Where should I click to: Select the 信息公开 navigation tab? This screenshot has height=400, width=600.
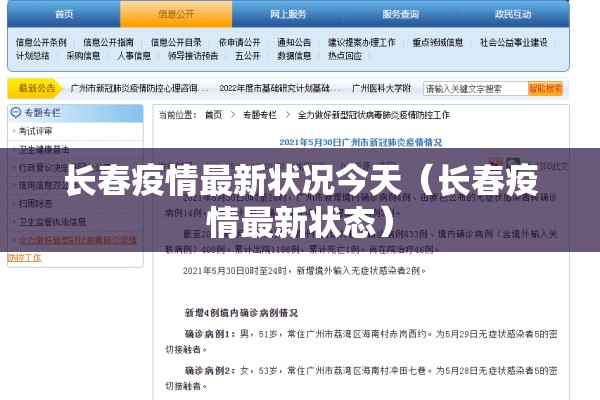click(176, 14)
